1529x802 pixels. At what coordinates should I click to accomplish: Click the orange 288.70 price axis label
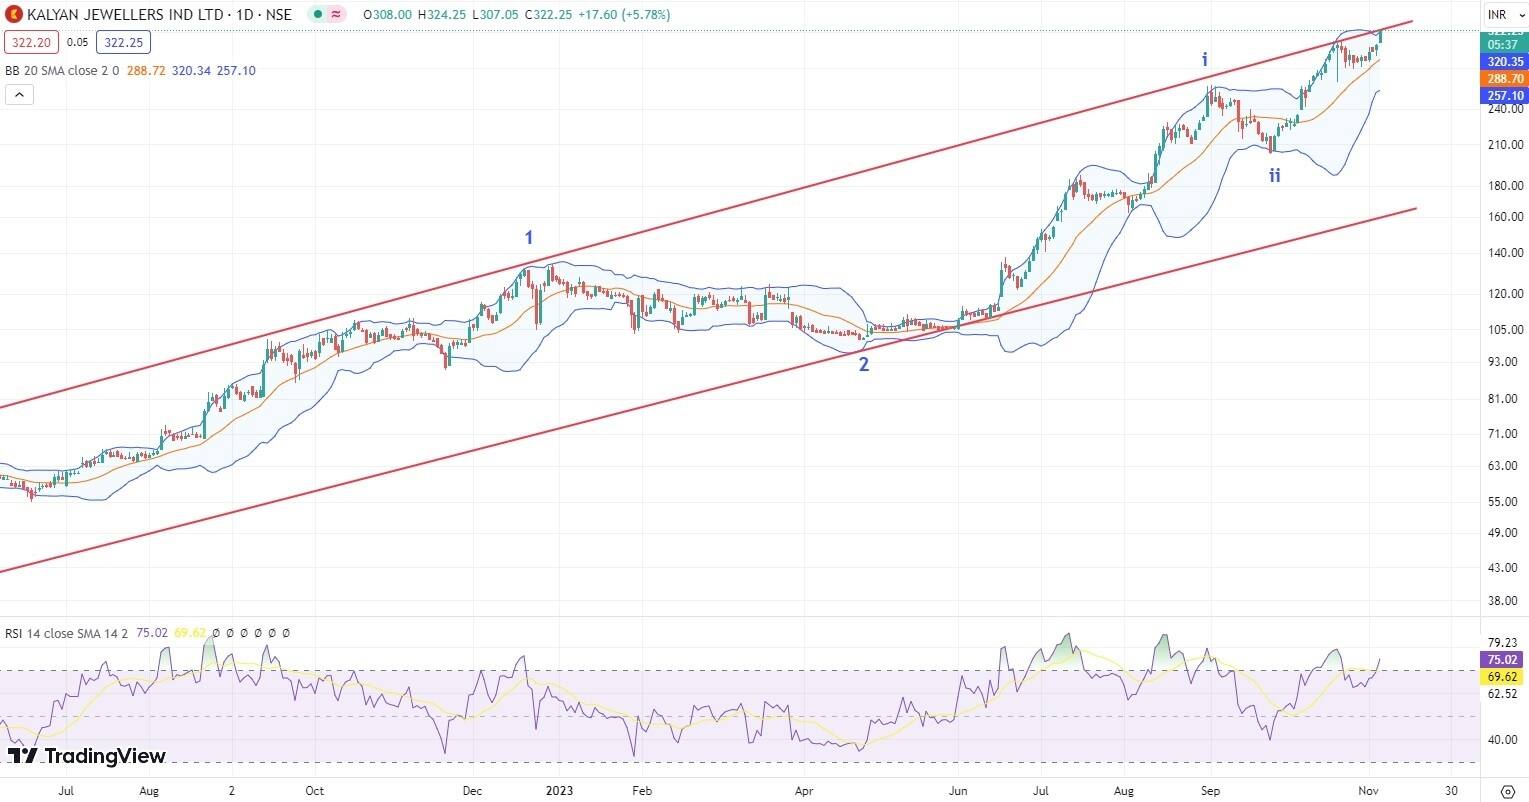coord(1503,78)
